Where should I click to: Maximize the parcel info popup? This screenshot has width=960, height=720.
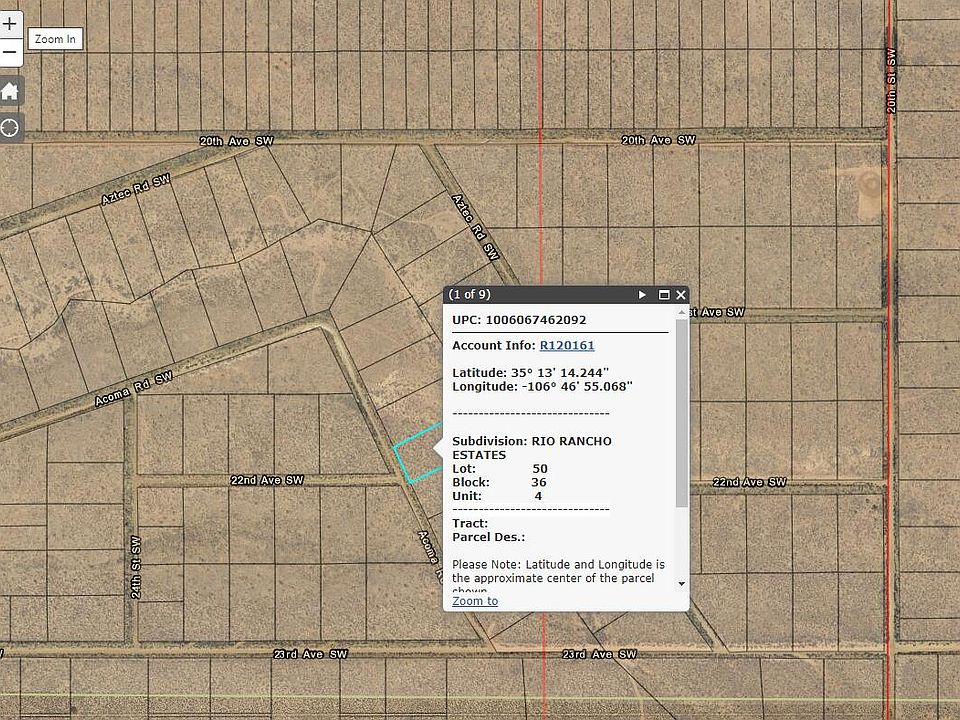[x=663, y=295]
